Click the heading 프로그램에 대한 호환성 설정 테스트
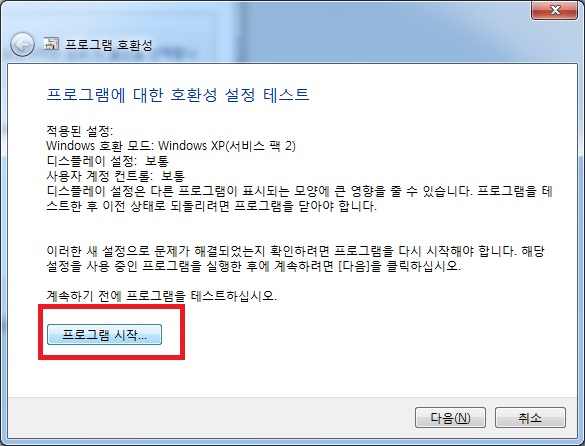The height and width of the screenshot is (446, 585). [178, 95]
